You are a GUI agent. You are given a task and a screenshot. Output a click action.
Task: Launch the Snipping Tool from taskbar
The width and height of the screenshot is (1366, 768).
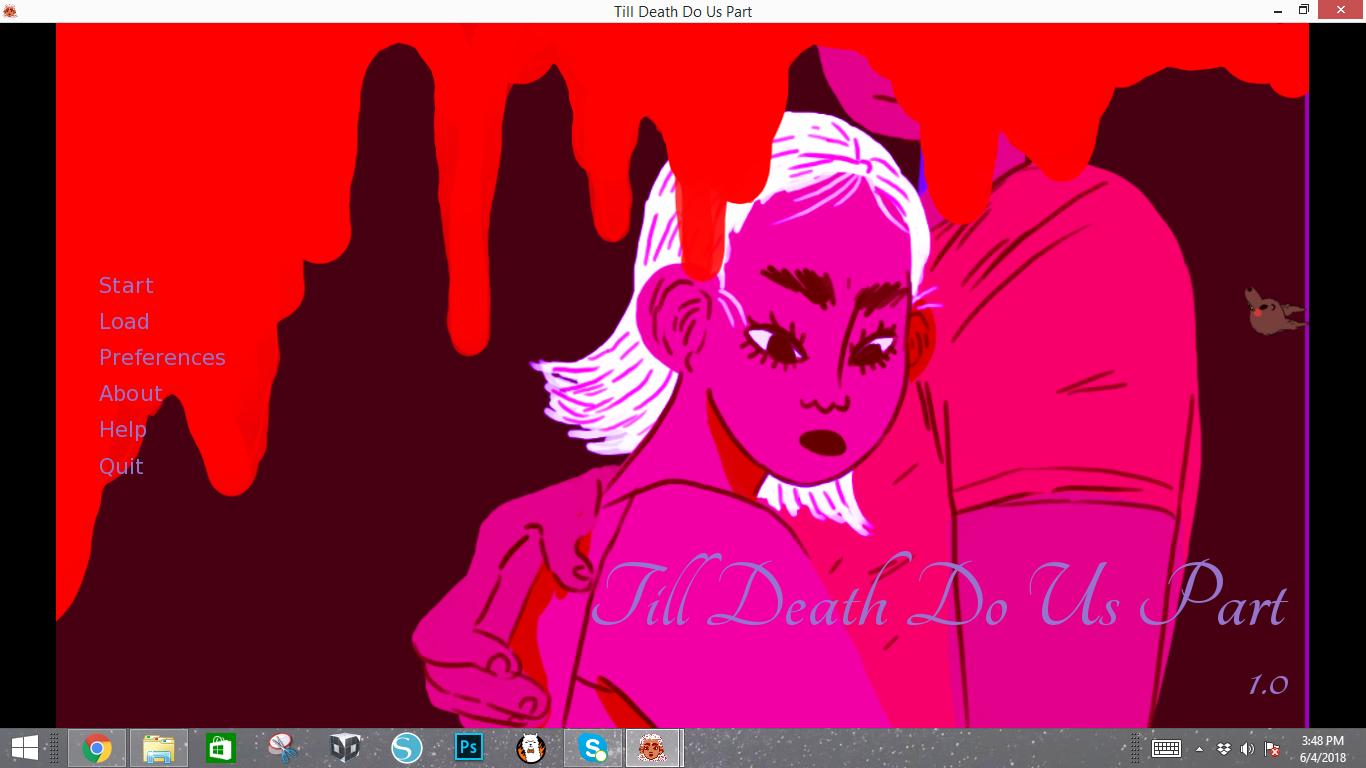click(x=283, y=748)
